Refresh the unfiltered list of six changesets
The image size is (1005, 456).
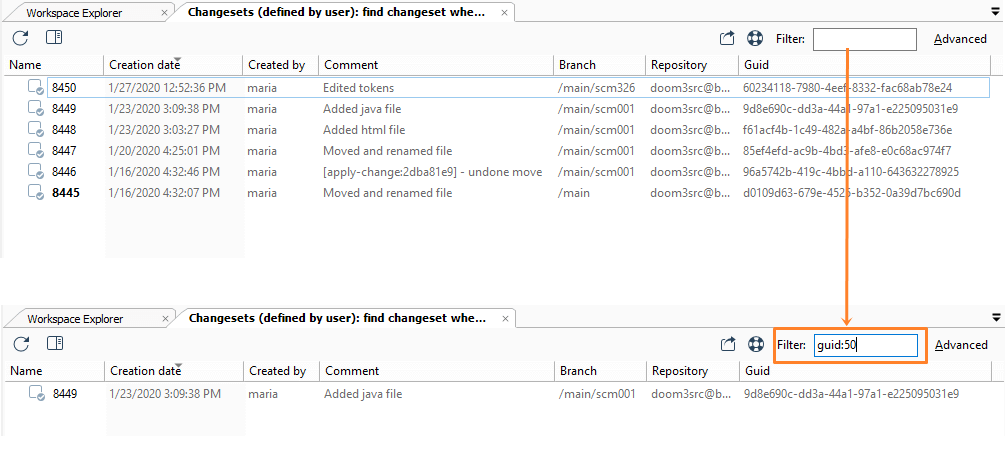point(21,38)
